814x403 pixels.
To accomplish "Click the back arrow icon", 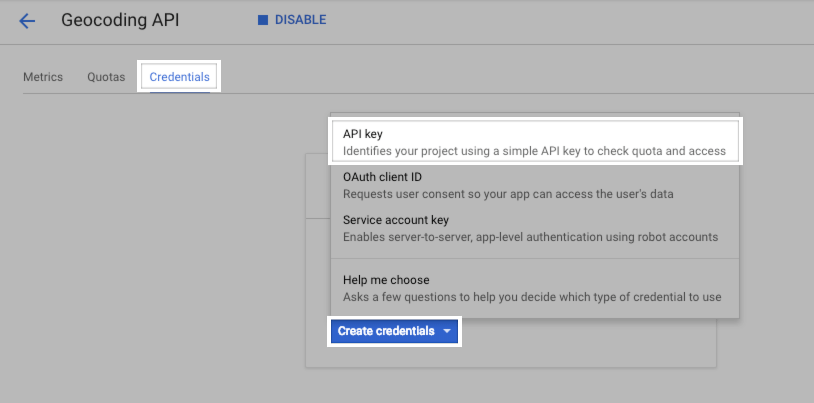I will (x=27, y=20).
